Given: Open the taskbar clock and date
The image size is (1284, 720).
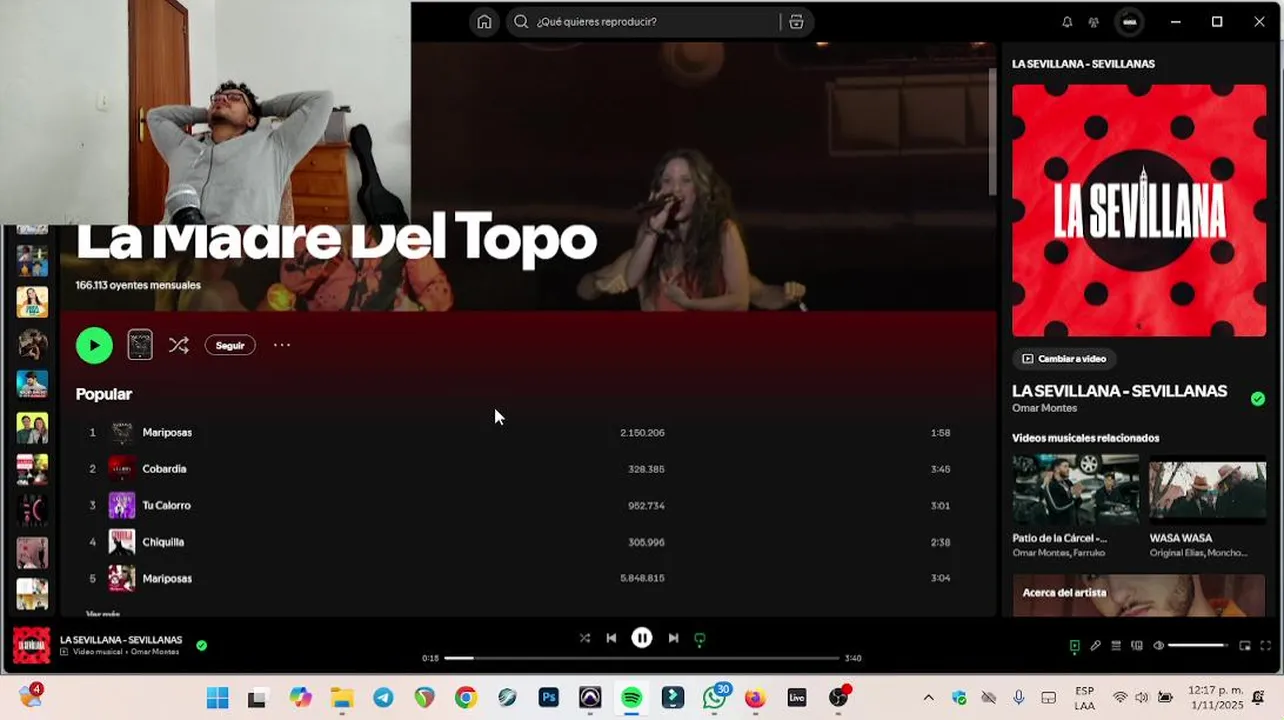Looking at the screenshot, I should (x=1216, y=698).
